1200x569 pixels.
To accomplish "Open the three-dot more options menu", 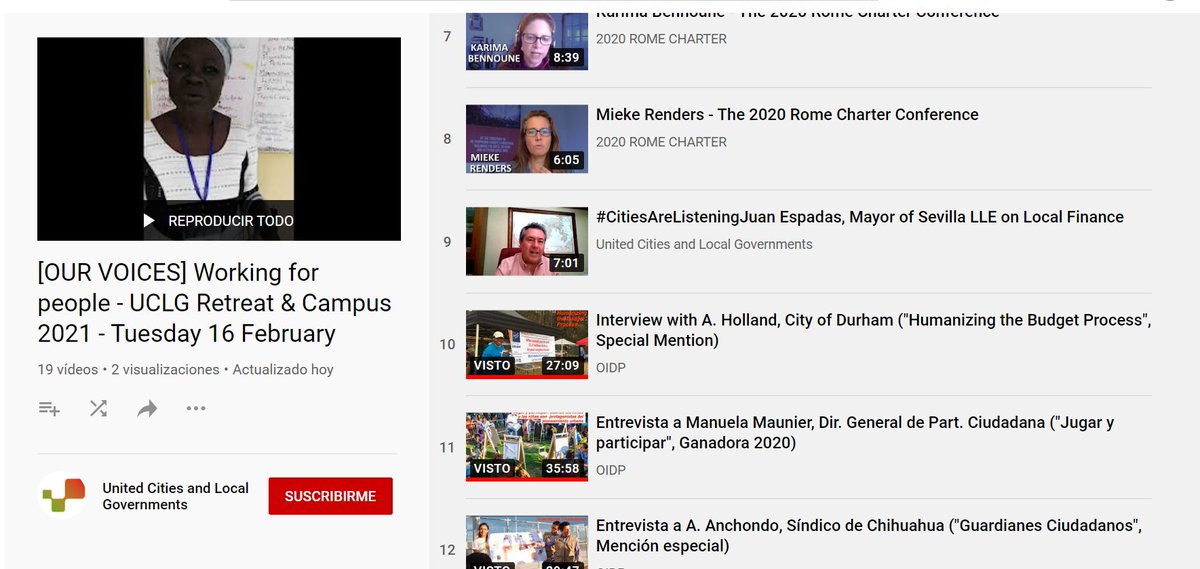I will point(196,408).
